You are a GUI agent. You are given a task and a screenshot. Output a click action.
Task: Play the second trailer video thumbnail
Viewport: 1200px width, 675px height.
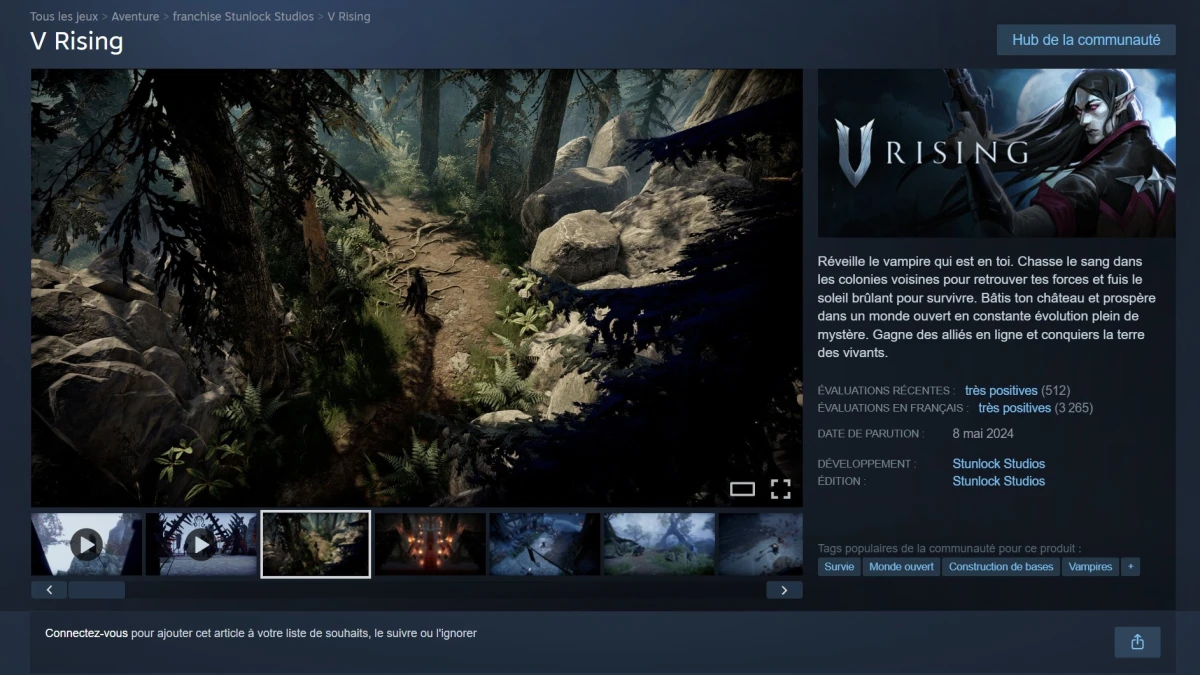(201, 544)
